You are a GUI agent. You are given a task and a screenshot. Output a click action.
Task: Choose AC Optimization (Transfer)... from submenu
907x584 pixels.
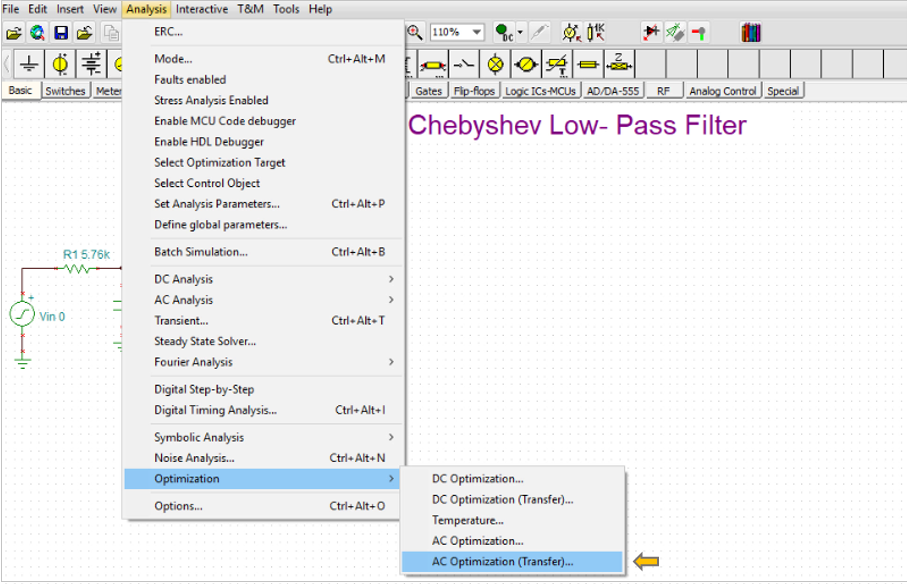click(503, 562)
